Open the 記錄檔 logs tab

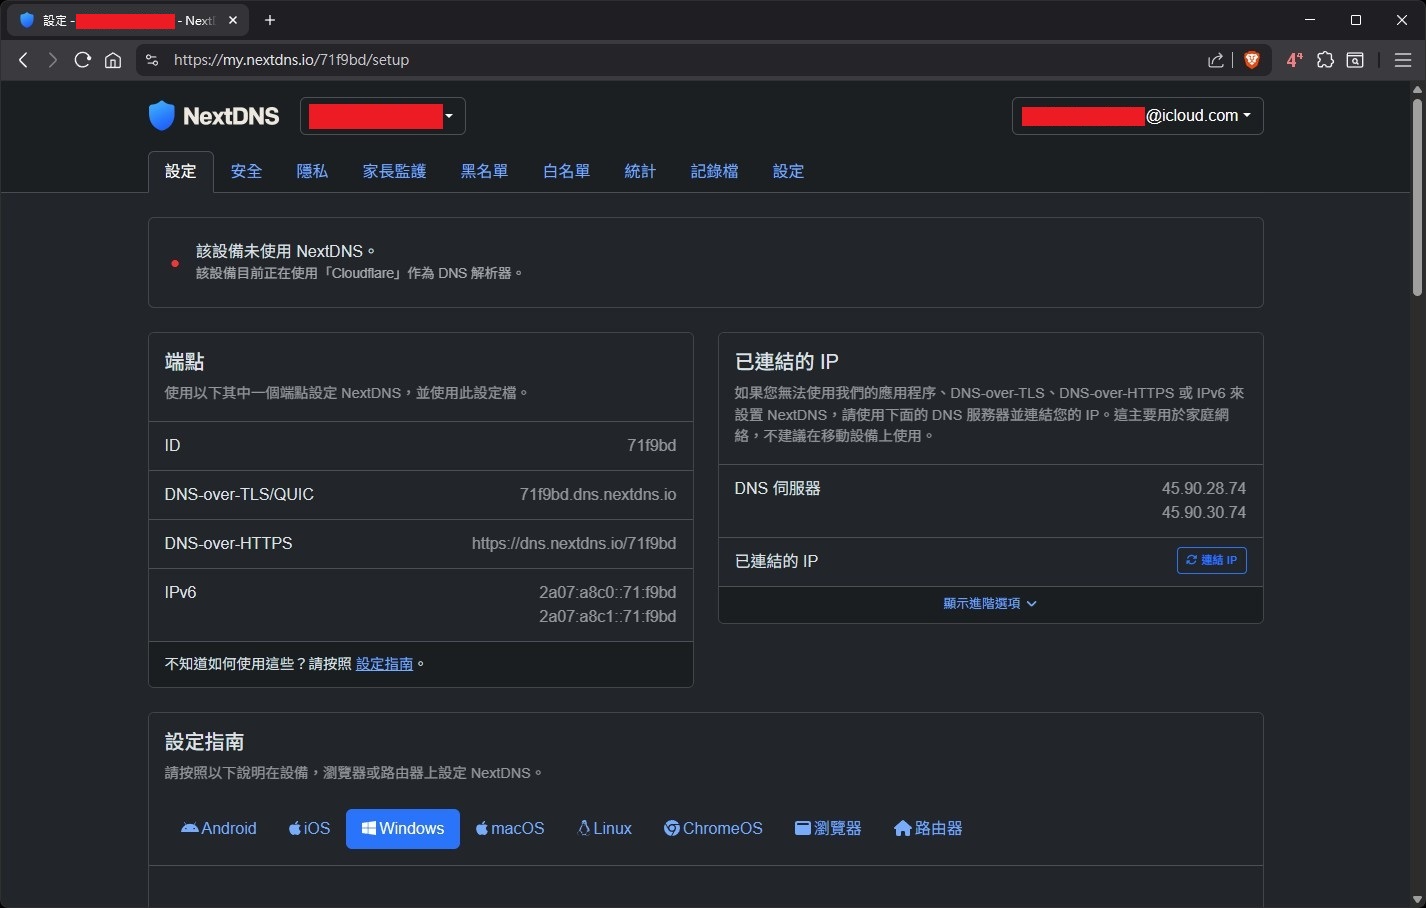[x=714, y=171]
